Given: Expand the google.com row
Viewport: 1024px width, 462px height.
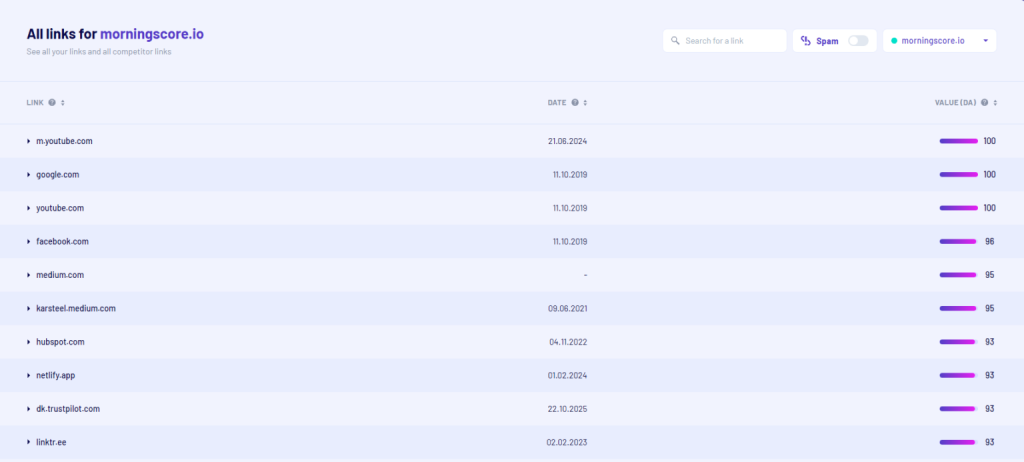Looking at the screenshot, I should pyautogui.click(x=29, y=174).
